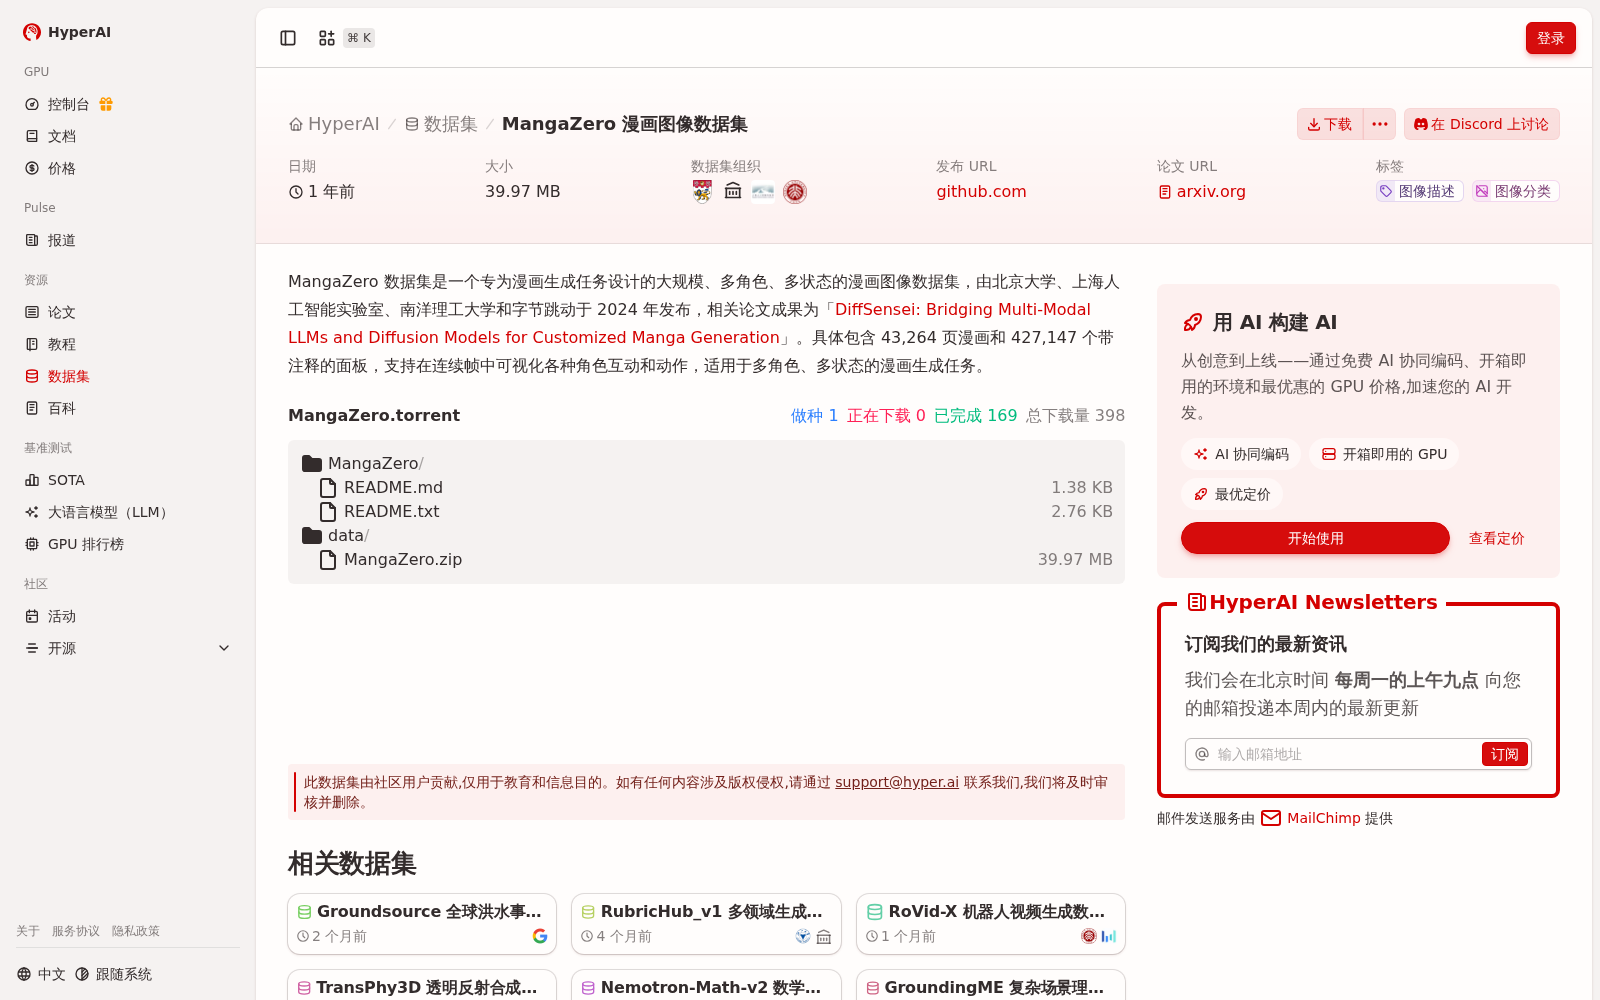Expand the 开源 chevron in sidebar
Viewport: 1600px width, 1000px height.
224,648
